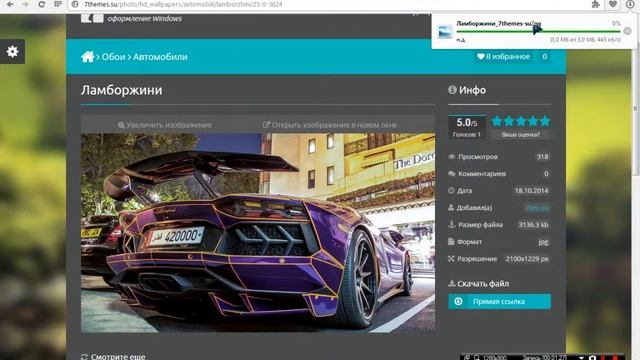
Task: Focus the address bar showing 7themes.su URL
Action: coord(327,4)
